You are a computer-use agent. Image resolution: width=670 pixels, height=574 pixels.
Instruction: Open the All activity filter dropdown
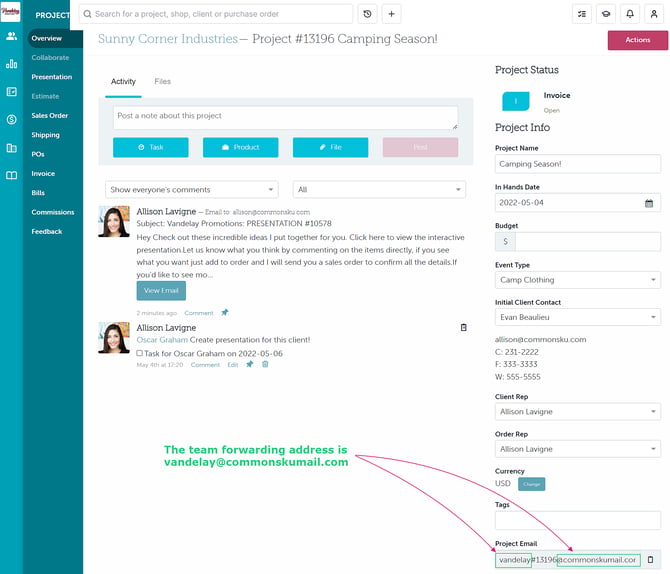(x=379, y=189)
